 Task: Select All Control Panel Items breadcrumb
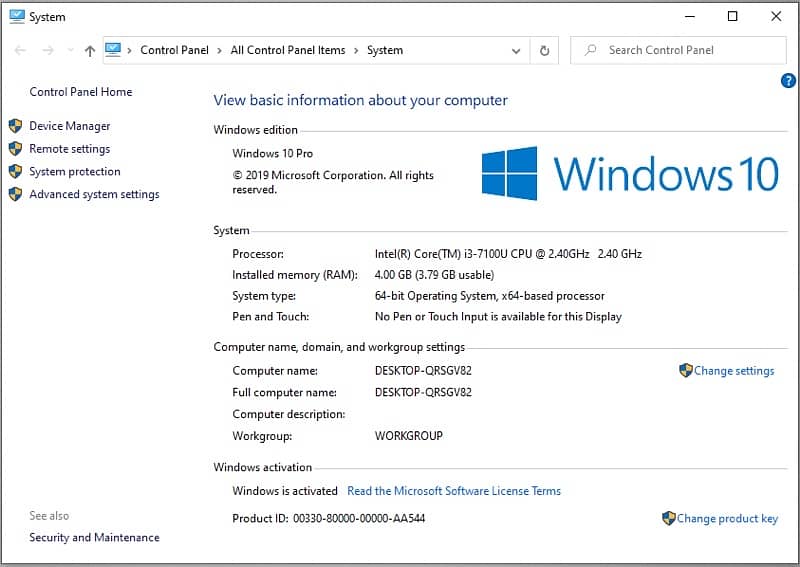tap(287, 50)
